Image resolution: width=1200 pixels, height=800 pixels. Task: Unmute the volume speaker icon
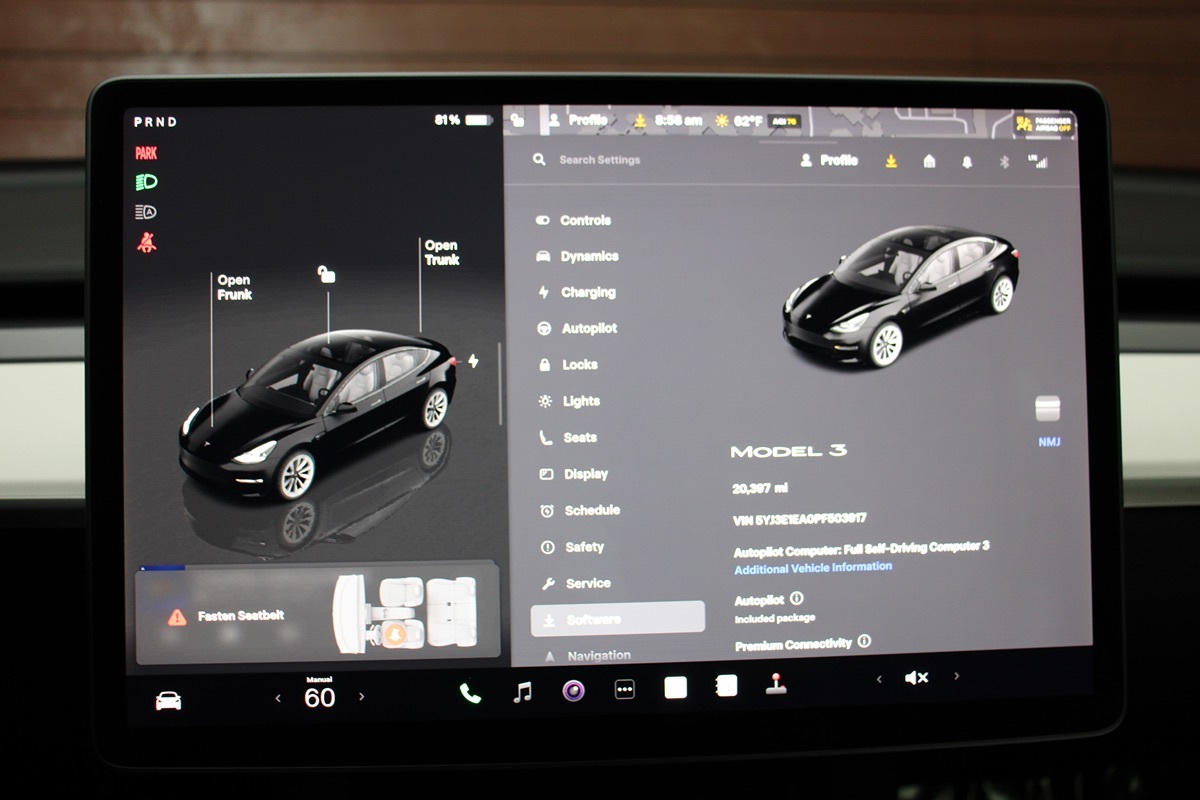click(x=916, y=678)
